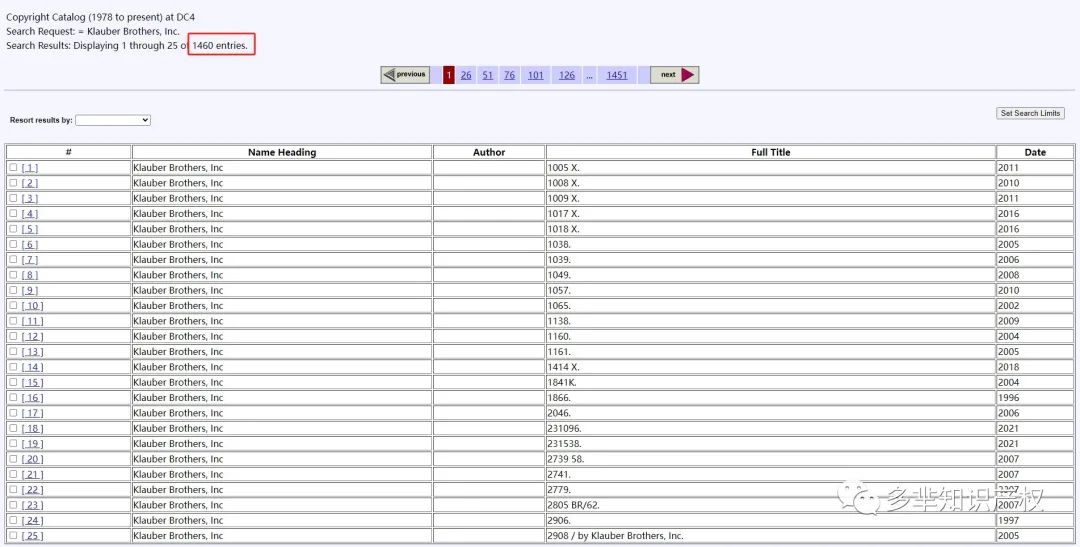This screenshot has width=1080, height=547.
Task: Click the Date column header
Action: tap(1035, 152)
